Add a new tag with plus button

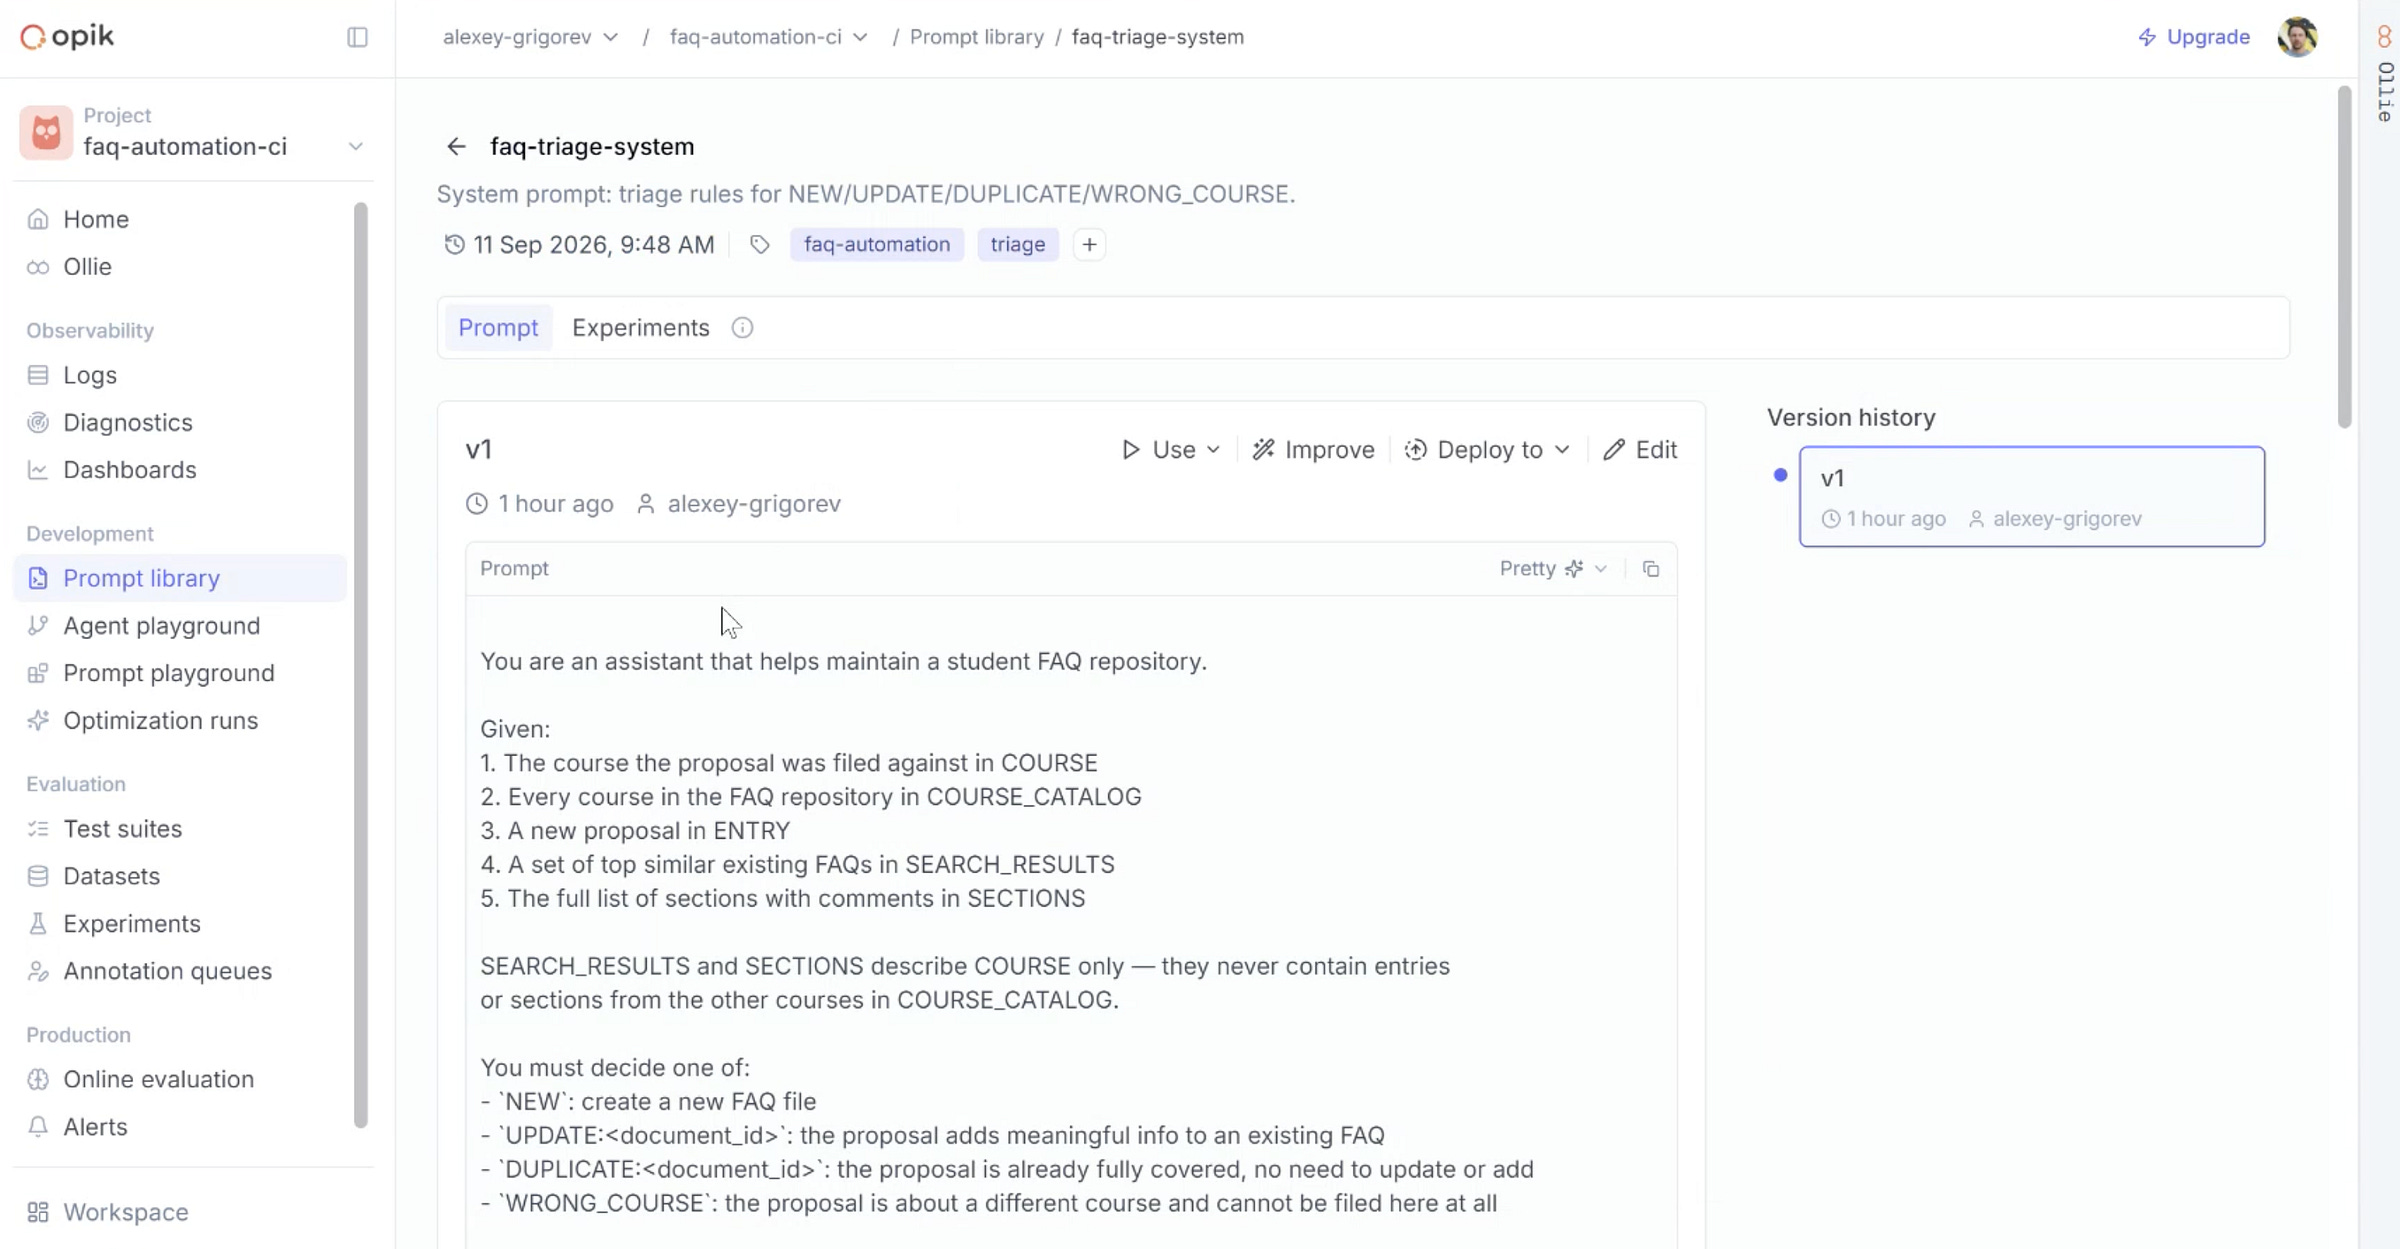[x=1089, y=245]
